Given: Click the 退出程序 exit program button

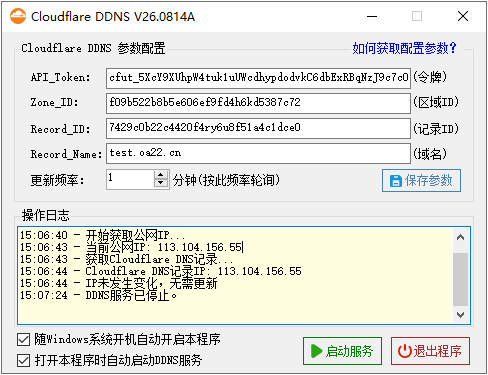Looking at the screenshot, I should pyautogui.click(x=430, y=351).
